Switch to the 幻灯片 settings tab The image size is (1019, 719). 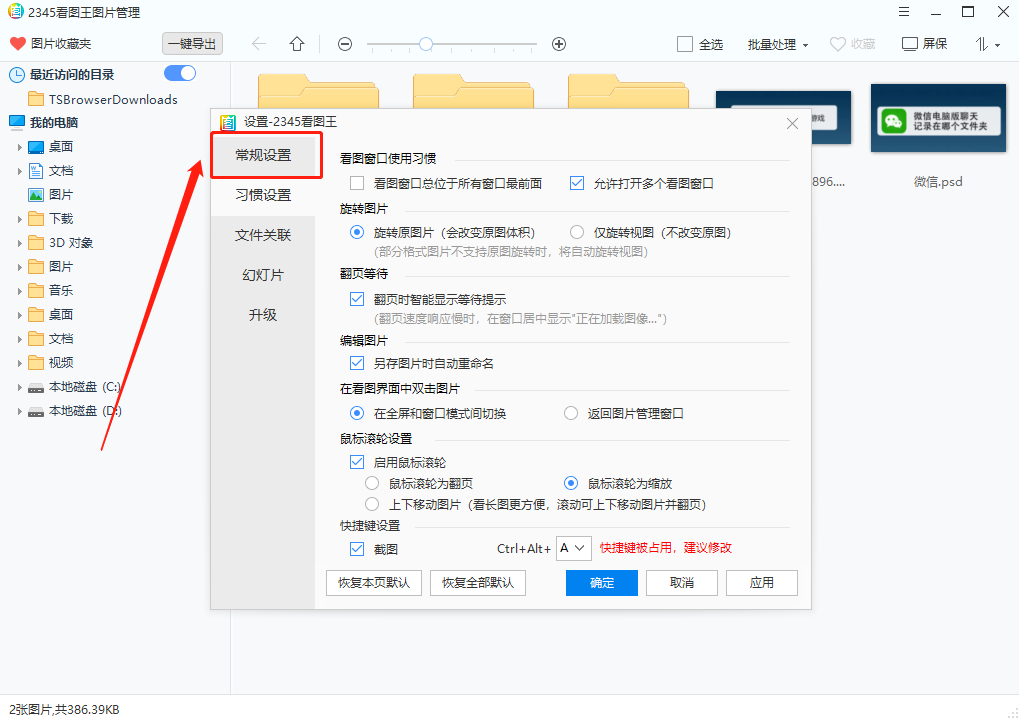pyautogui.click(x=265, y=275)
